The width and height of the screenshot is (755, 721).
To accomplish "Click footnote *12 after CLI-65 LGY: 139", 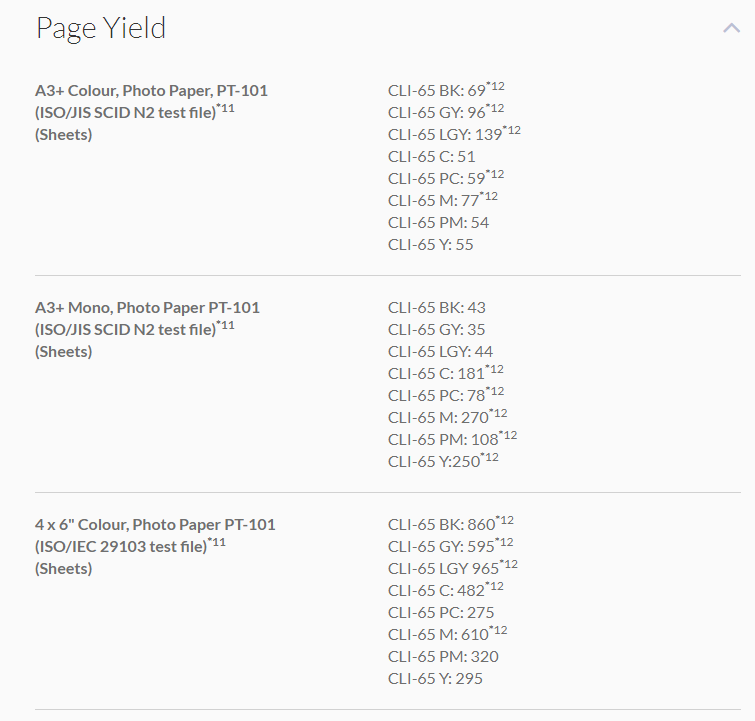I will [x=511, y=131].
